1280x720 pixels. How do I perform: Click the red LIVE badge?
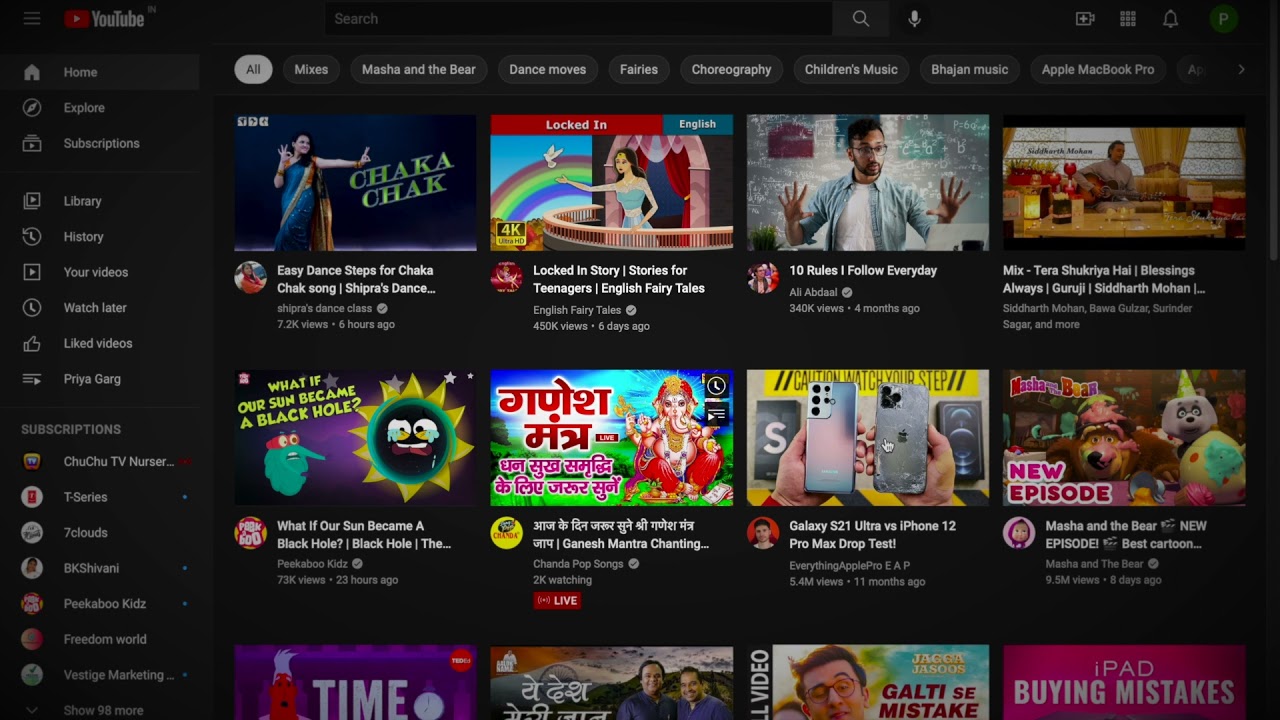pyautogui.click(x=557, y=600)
